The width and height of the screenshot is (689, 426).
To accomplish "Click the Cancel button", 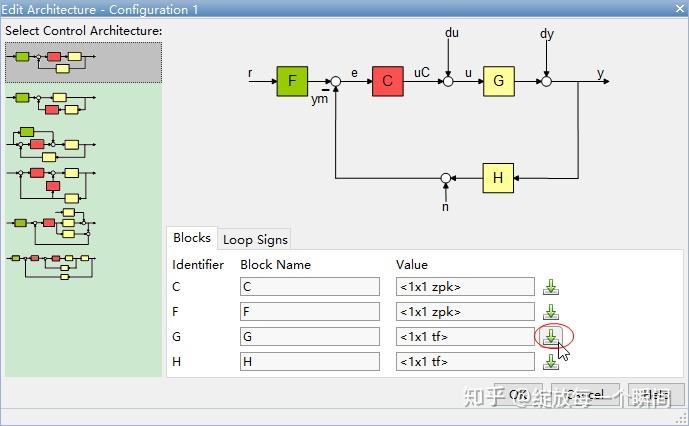I will coord(585,394).
